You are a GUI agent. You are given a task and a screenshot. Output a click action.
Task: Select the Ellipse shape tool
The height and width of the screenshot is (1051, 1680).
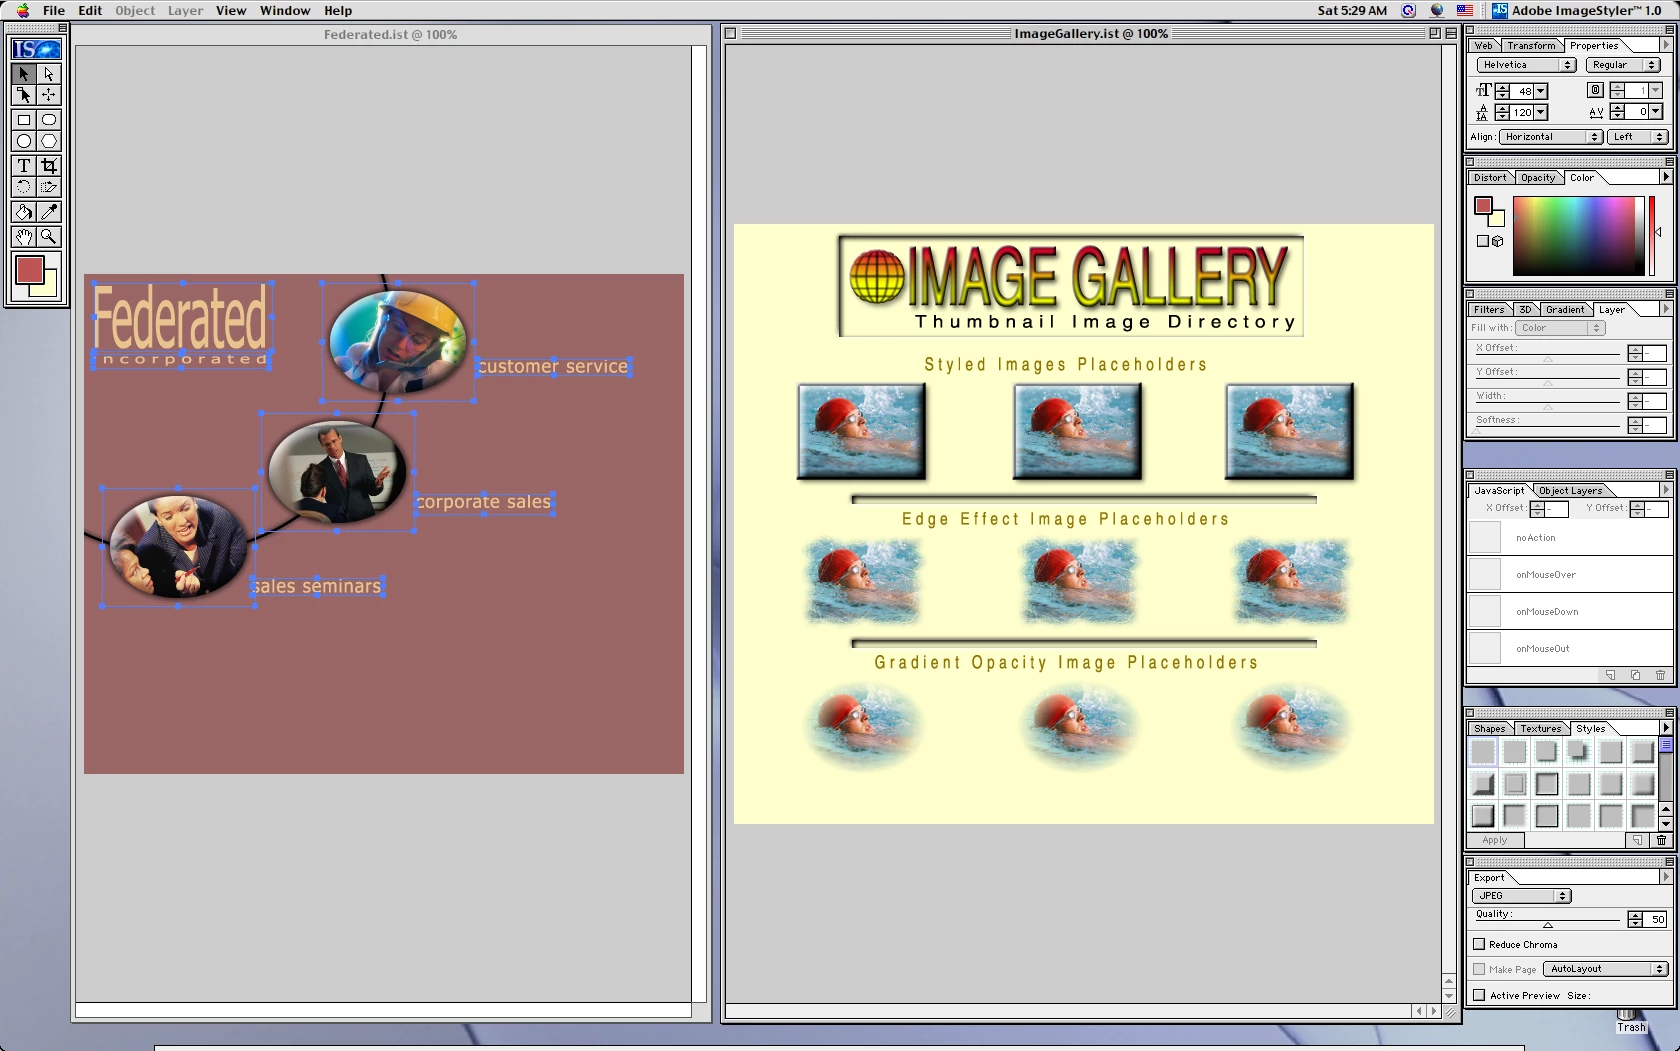pos(24,141)
